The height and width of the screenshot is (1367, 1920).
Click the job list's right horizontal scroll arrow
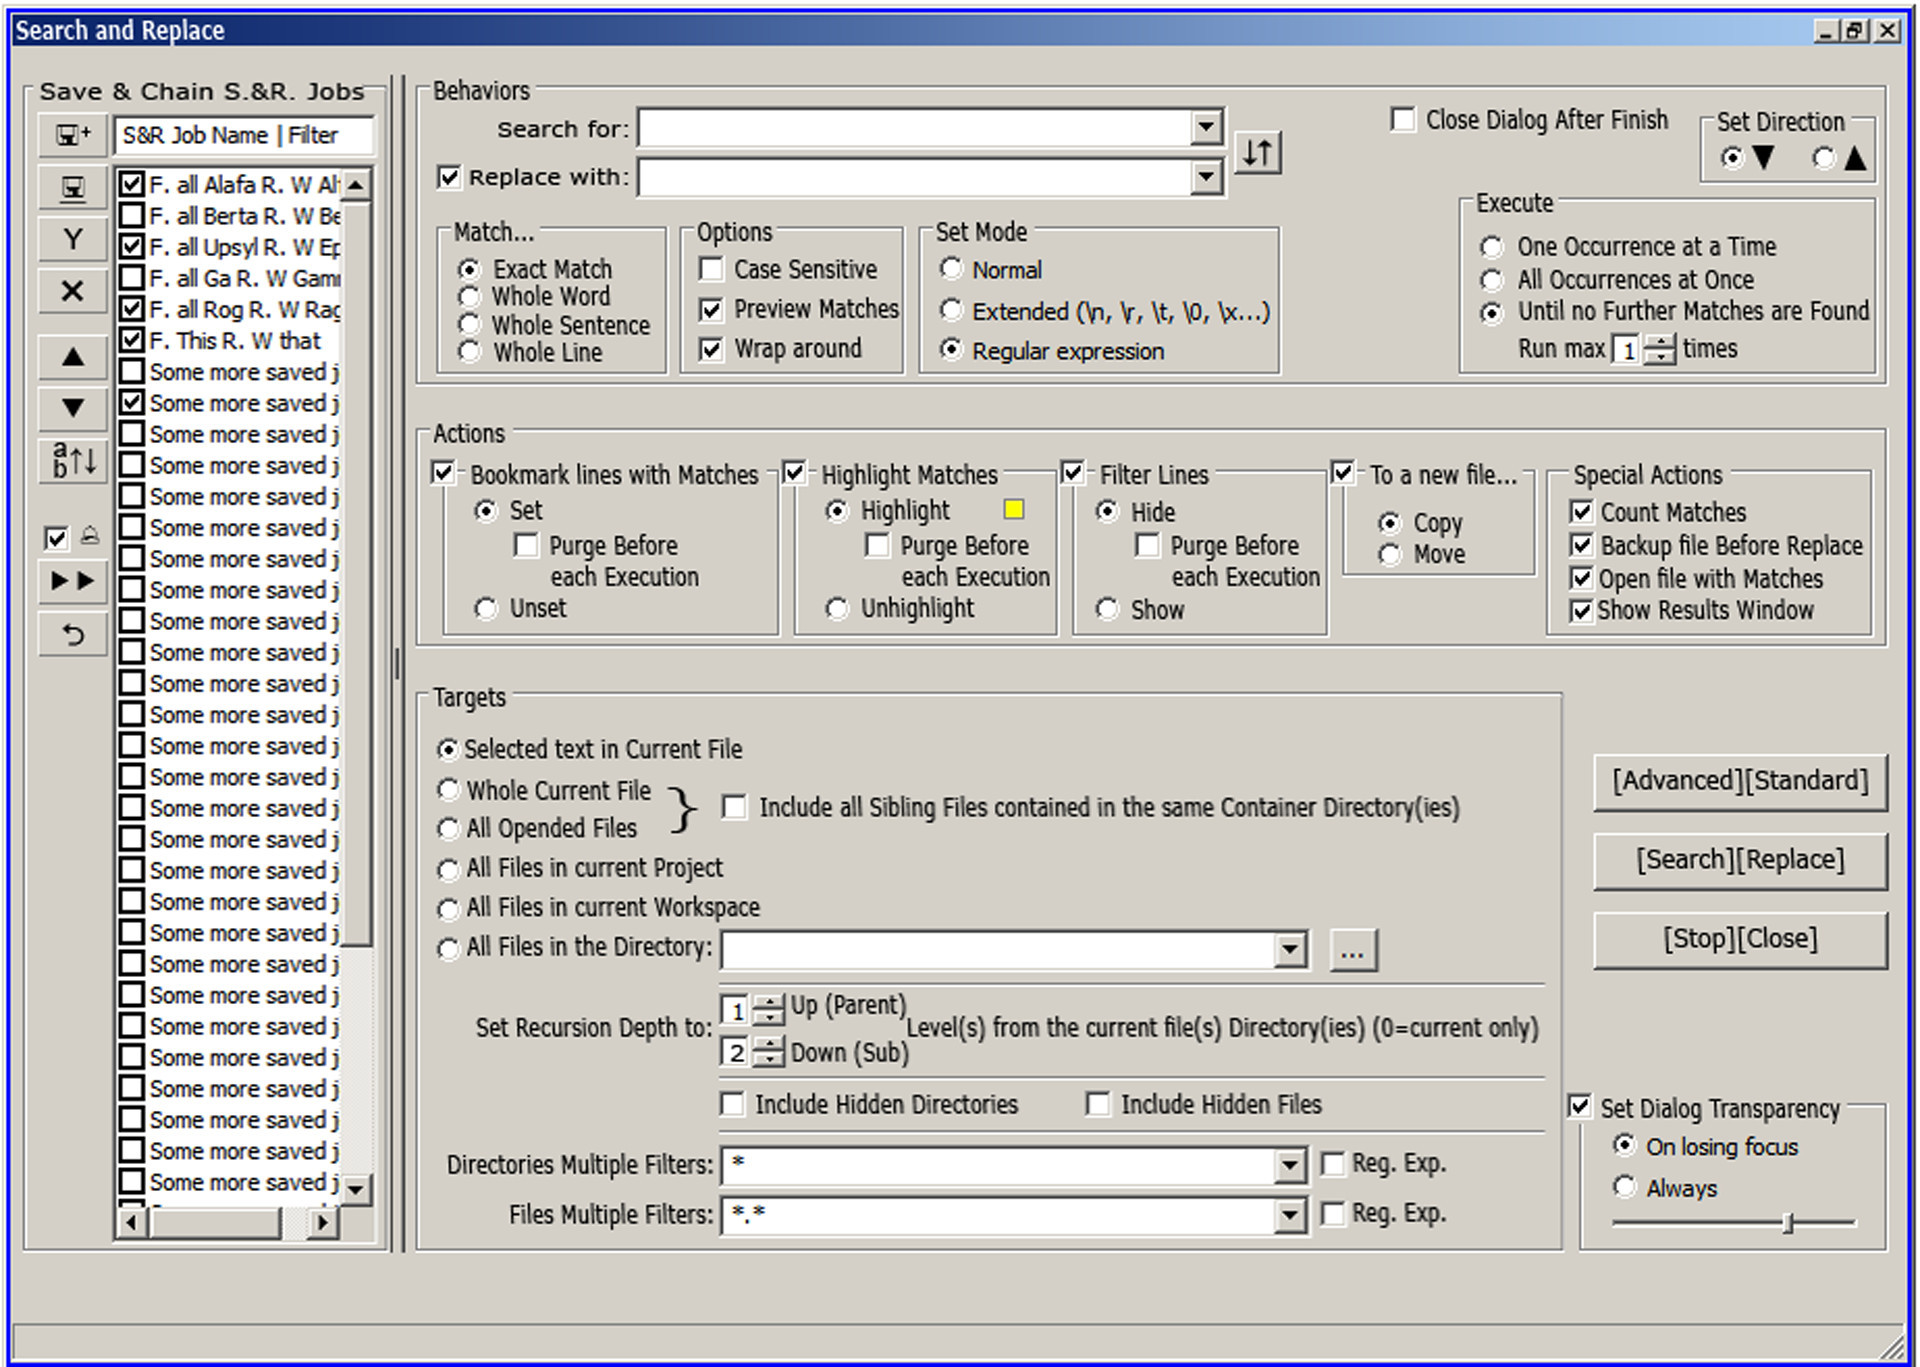click(x=322, y=1222)
